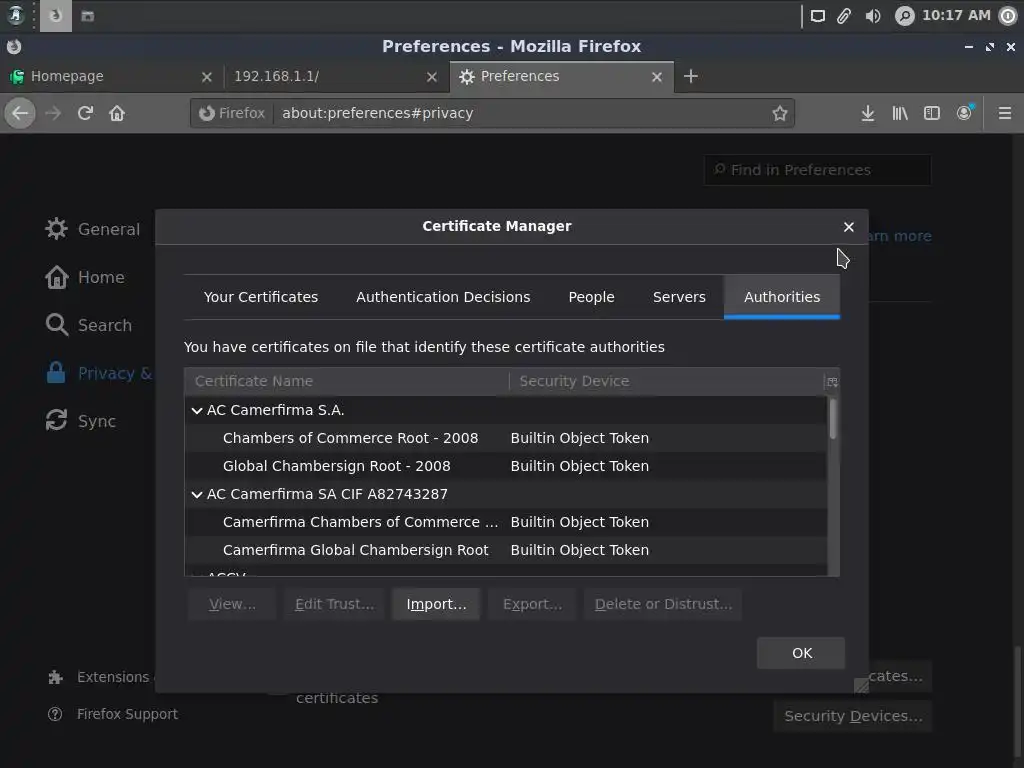Toggle the sidebar view icon
Screen dimensions: 1024x768
click(x=931, y=114)
